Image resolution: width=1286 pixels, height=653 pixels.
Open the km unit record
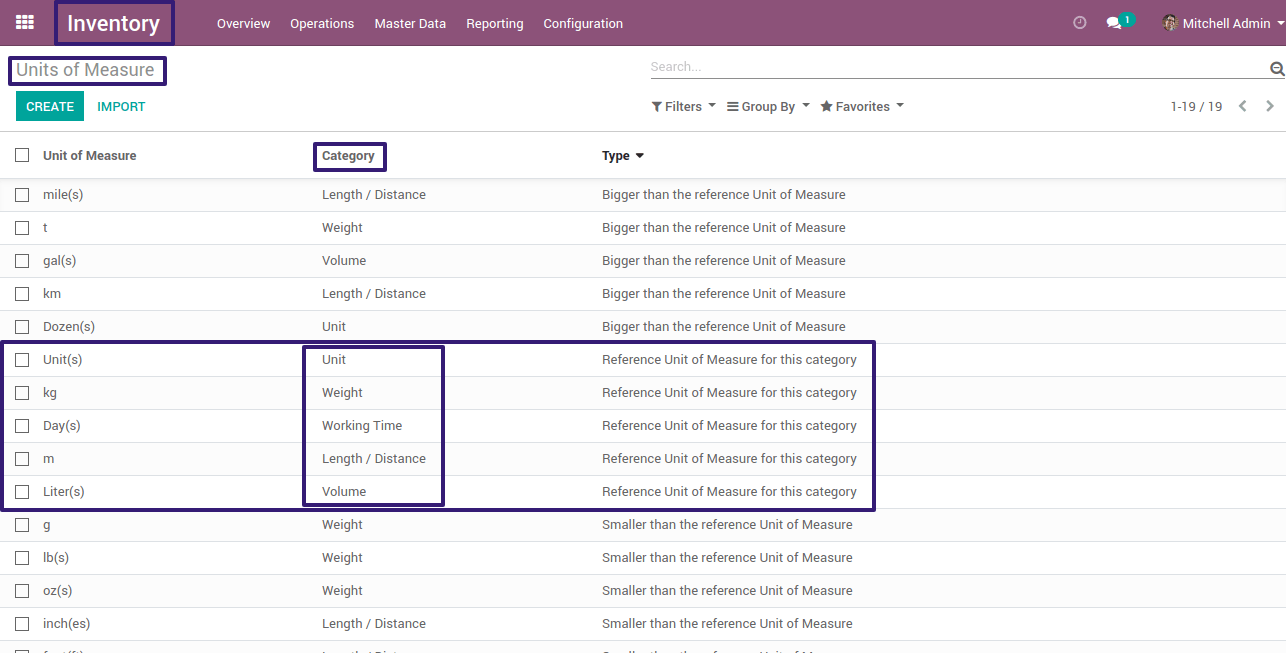pyautogui.click(x=52, y=294)
